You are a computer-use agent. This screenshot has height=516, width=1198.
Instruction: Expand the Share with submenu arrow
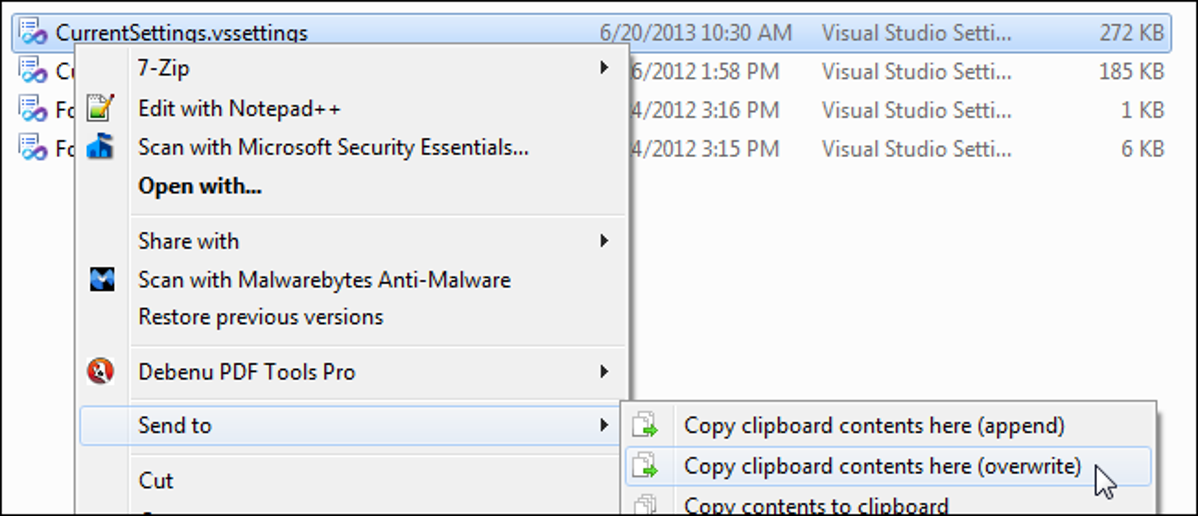click(604, 241)
